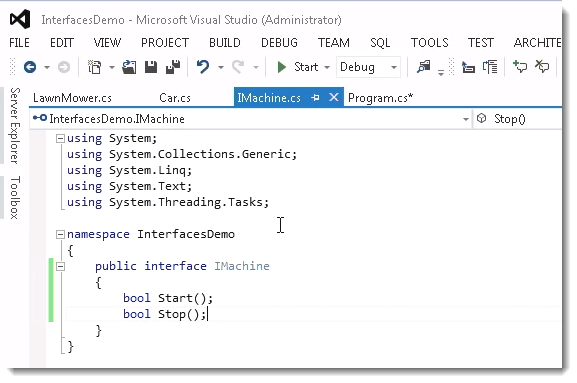577x383 pixels.
Task: Uncomment selected lines icon
Action: click(542, 66)
